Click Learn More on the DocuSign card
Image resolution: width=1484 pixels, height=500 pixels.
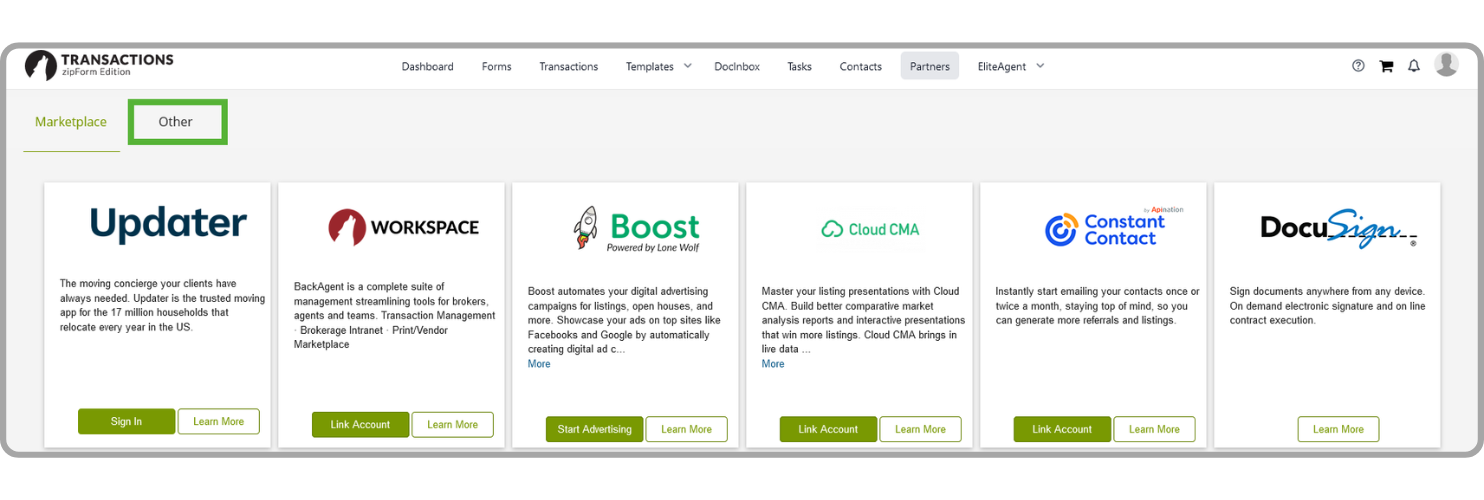point(1338,429)
